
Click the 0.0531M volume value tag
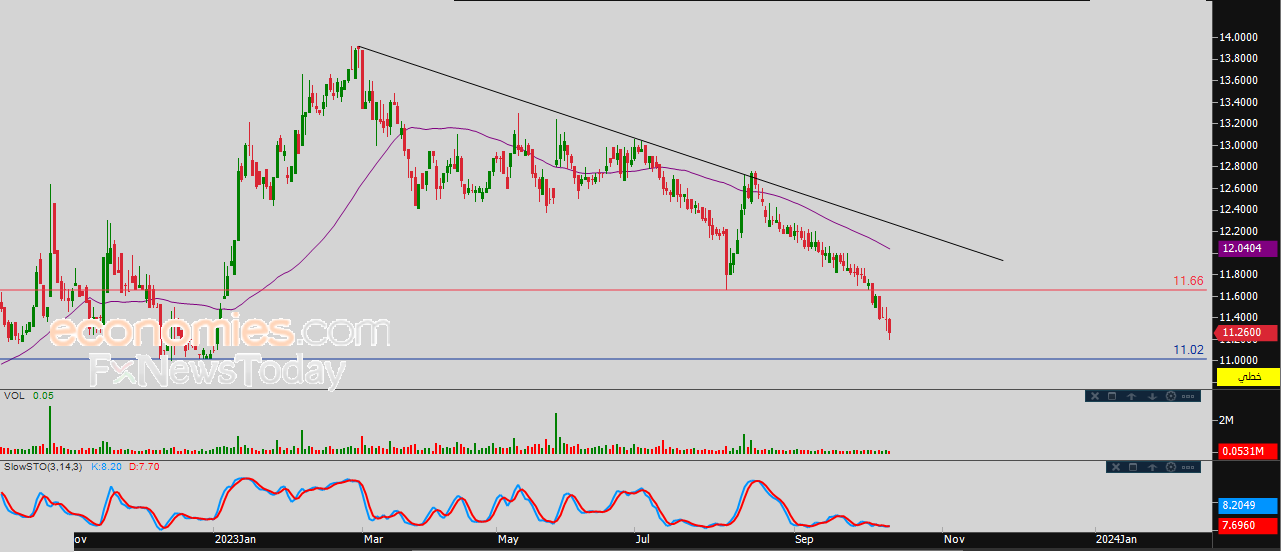click(1247, 452)
